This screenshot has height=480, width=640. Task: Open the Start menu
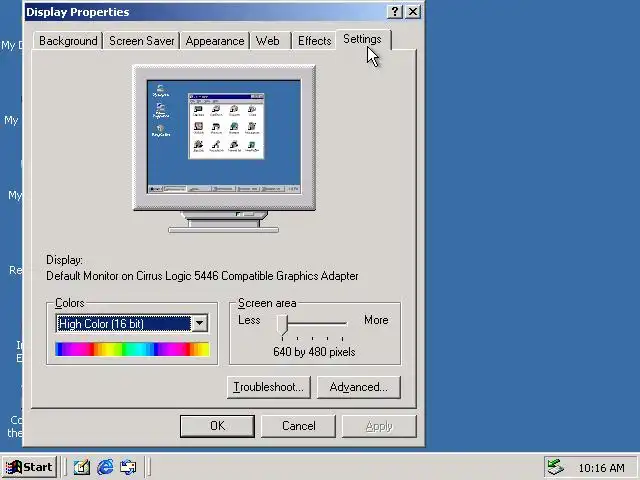point(29,467)
